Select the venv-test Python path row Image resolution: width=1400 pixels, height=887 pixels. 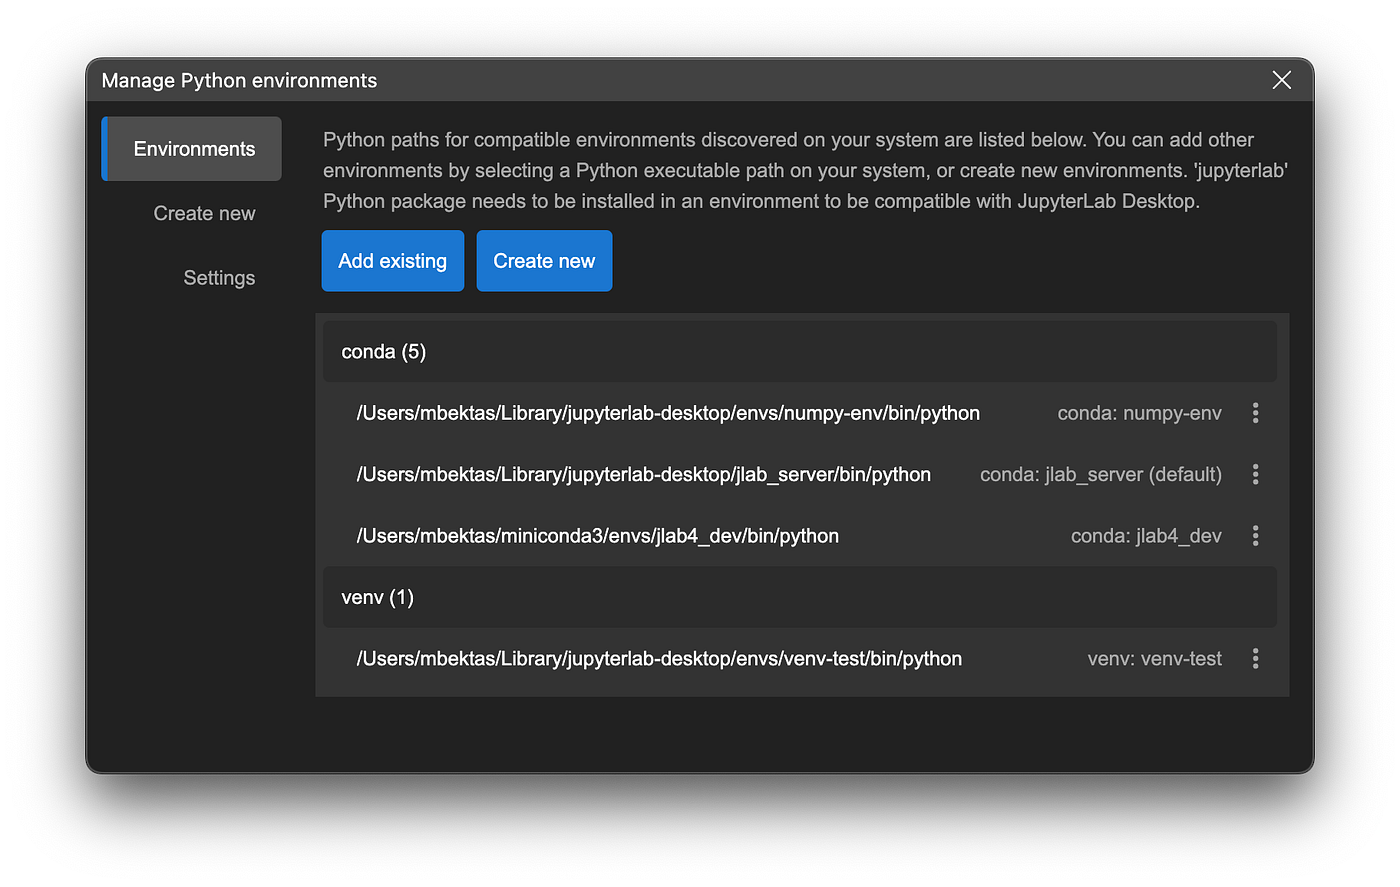click(x=659, y=659)
